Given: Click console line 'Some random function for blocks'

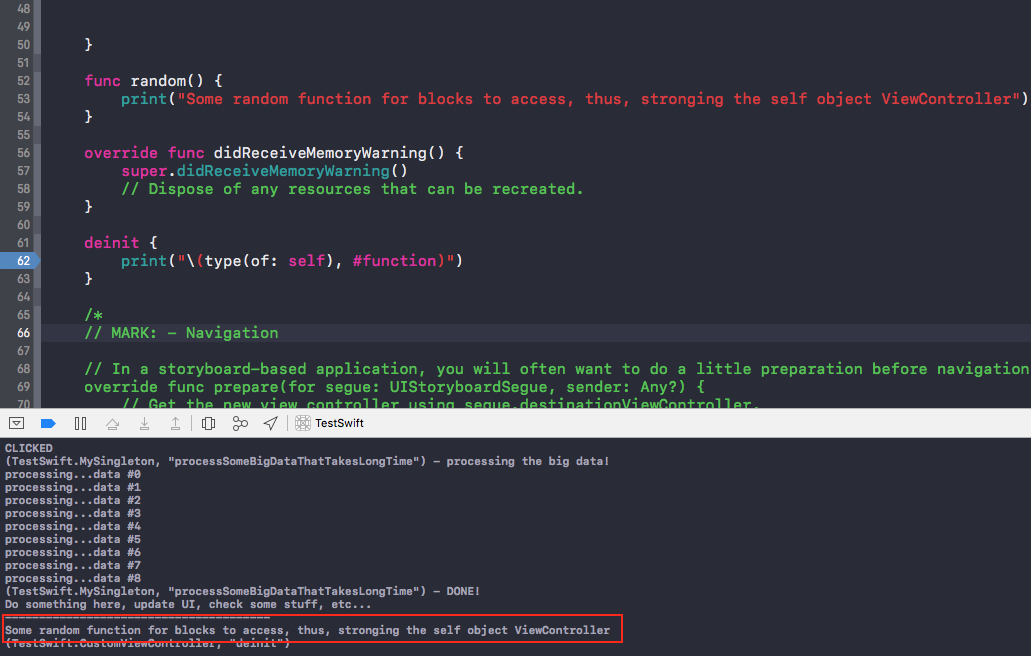Looking at the screenshot, I should tap(307, 630).
